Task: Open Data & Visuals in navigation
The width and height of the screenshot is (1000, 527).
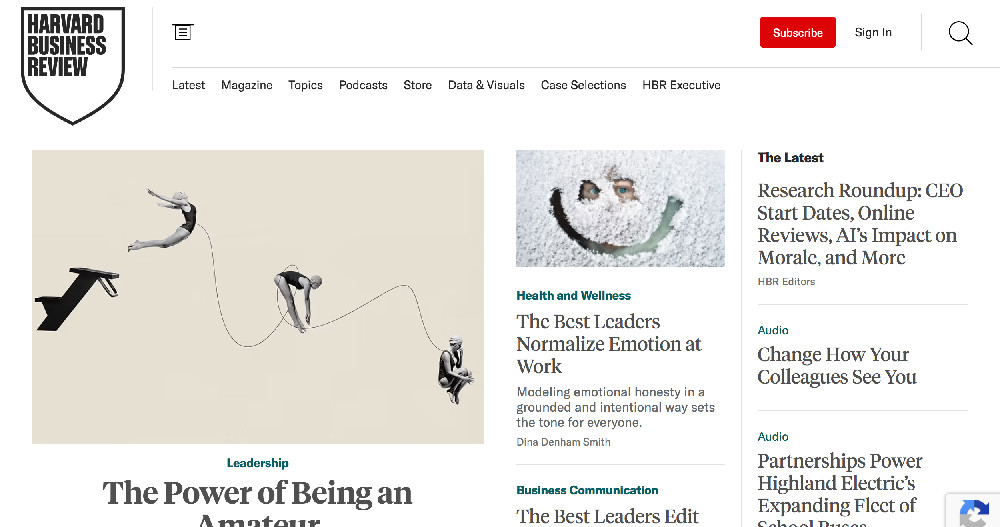Action: click(486, 85)
